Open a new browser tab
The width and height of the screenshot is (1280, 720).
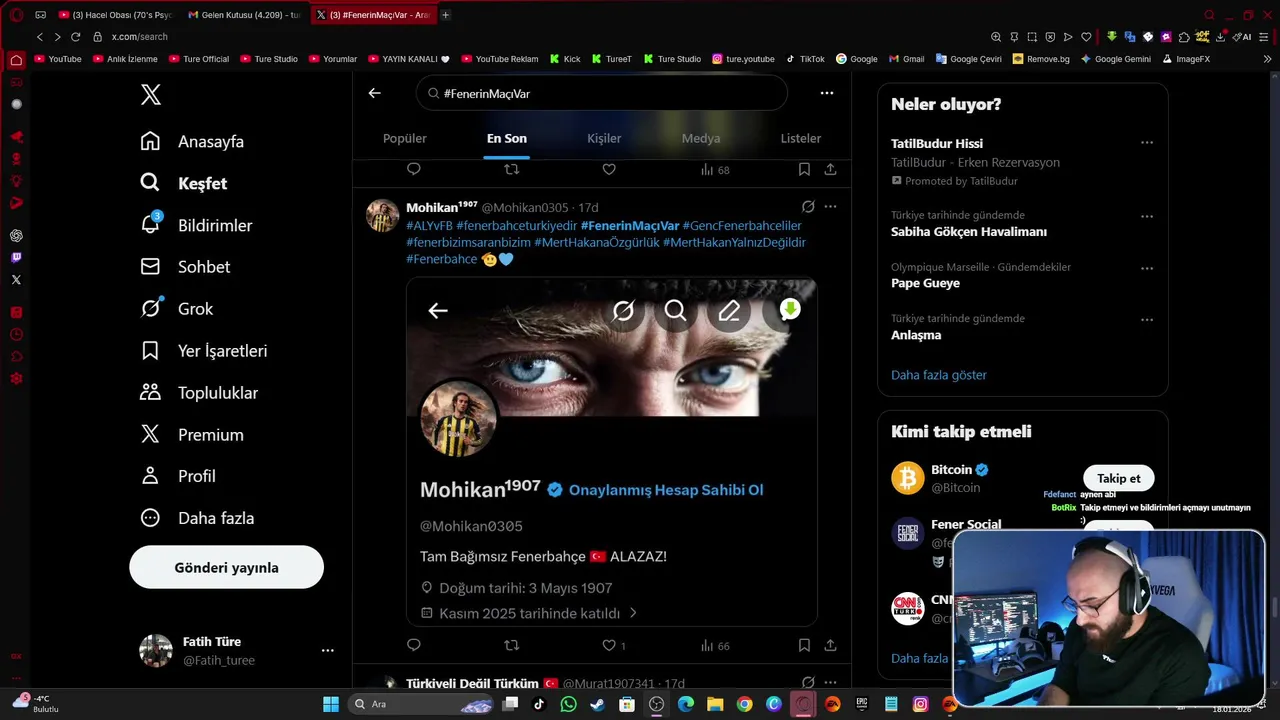445,15
